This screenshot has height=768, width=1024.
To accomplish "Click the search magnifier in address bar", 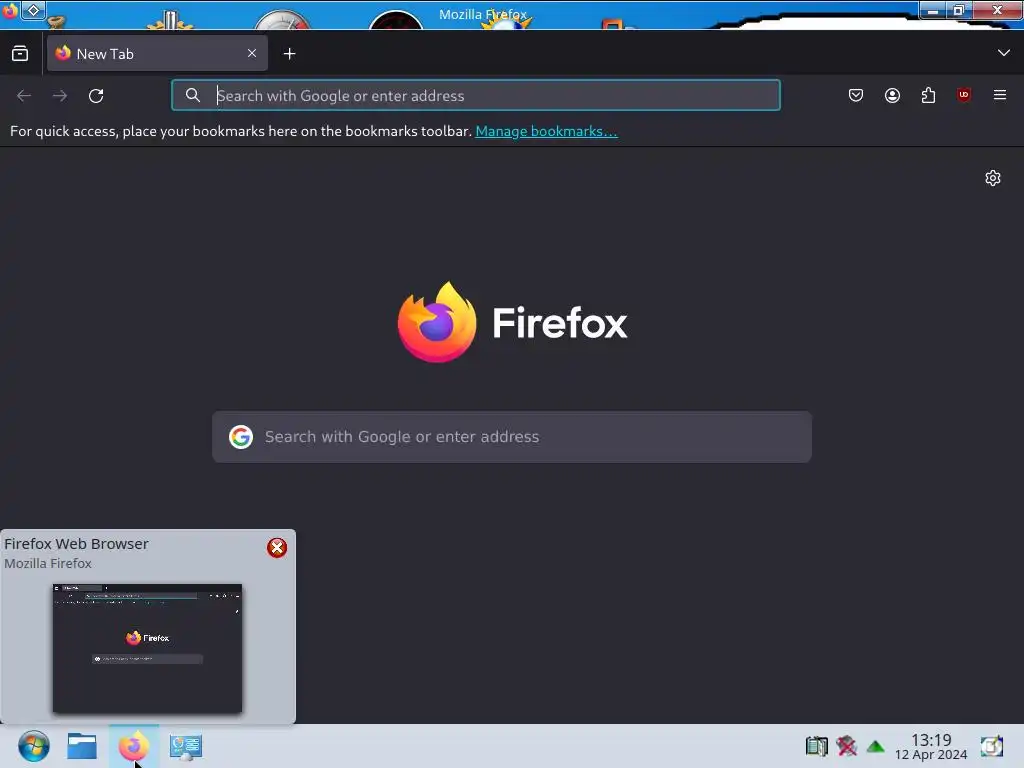I will 193,95.
